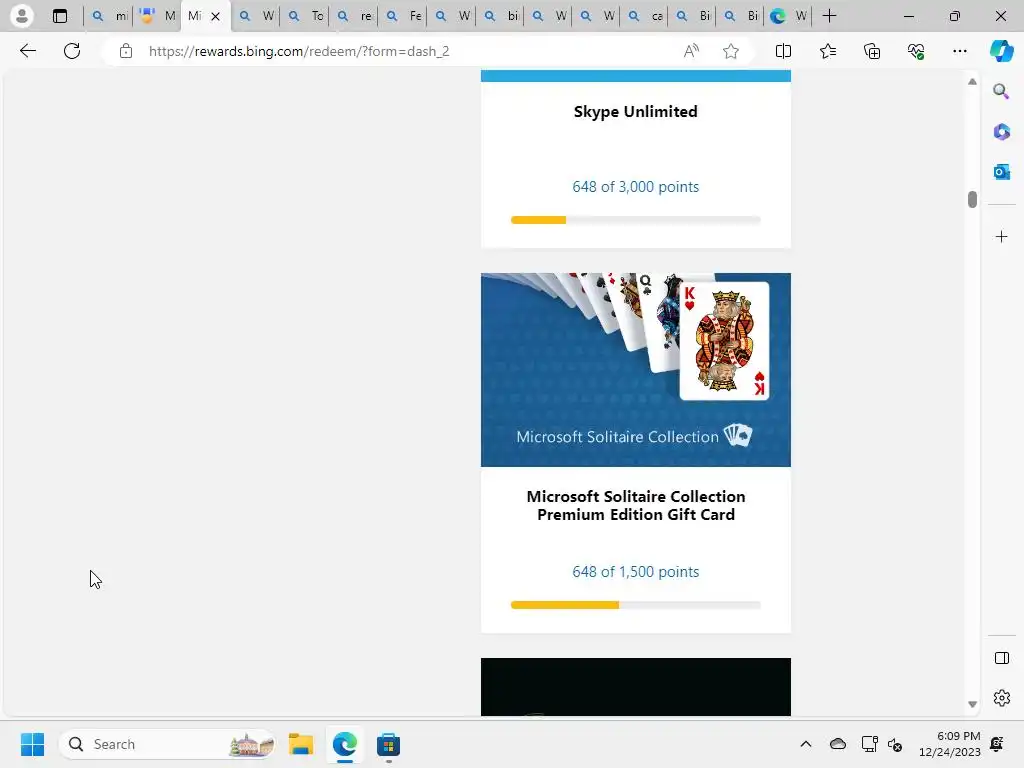Open File Explorer from taskbar
The height and width of the screenshot is (768, 1024).
pos(301,744)
